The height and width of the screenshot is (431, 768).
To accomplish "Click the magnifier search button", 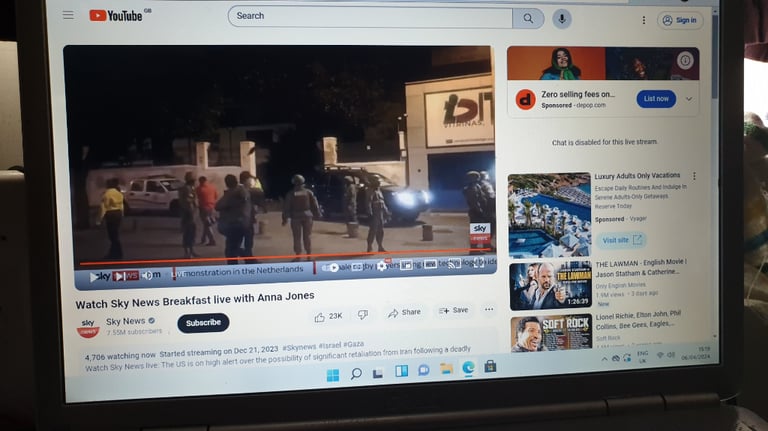I will click(528, 19).
